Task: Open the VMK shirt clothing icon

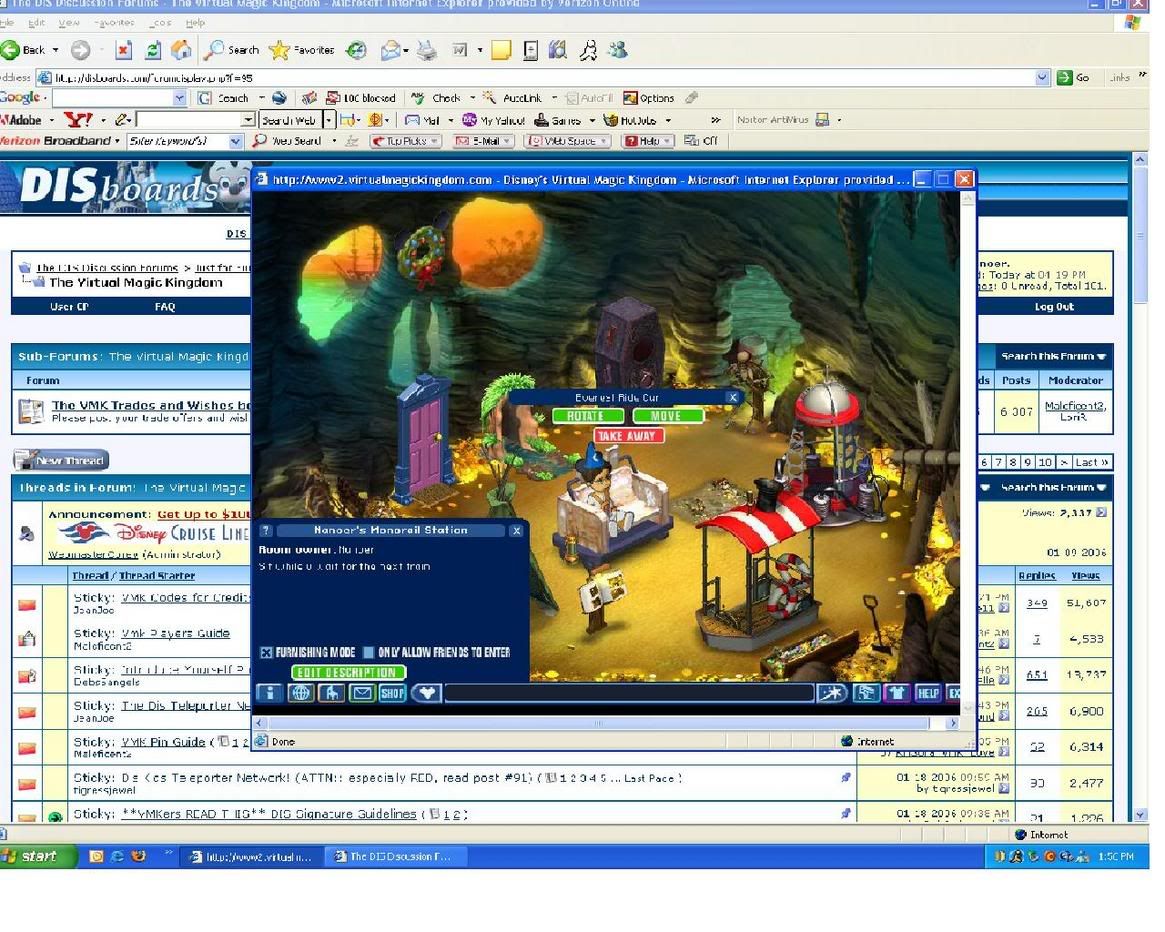Action: tap(897, 693)
